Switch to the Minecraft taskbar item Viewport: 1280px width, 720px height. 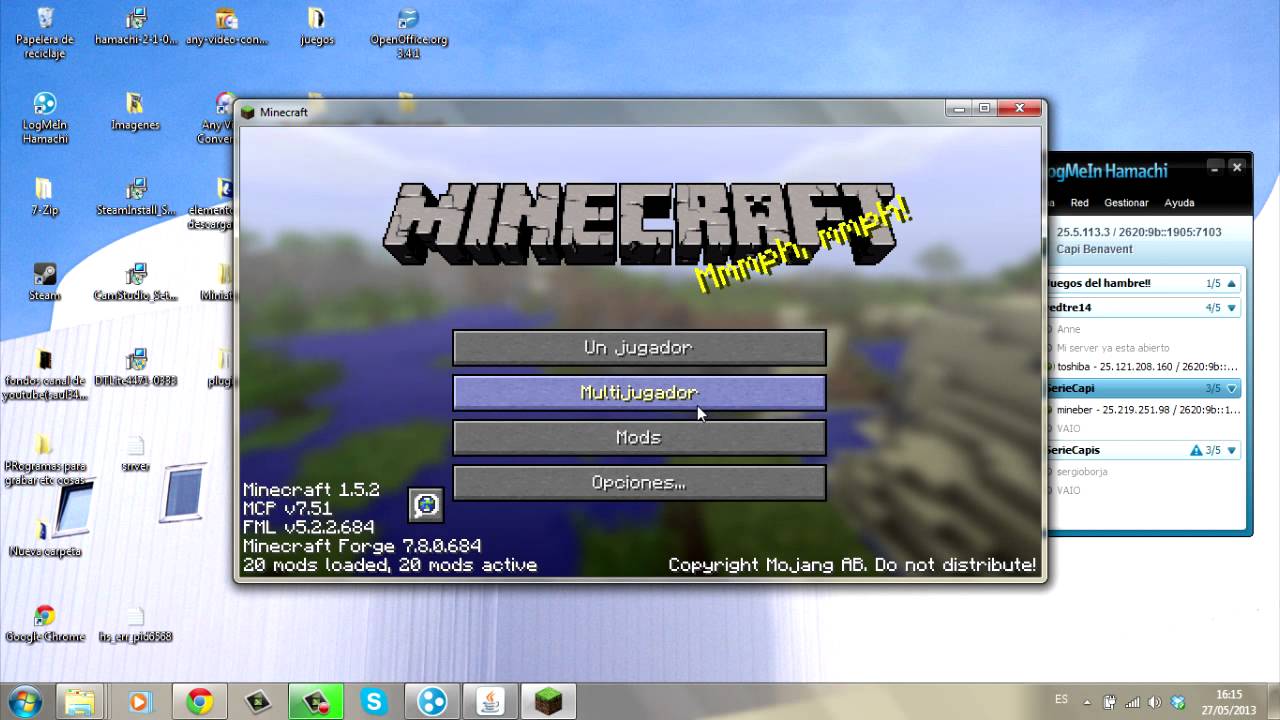[x=548, y=702]
